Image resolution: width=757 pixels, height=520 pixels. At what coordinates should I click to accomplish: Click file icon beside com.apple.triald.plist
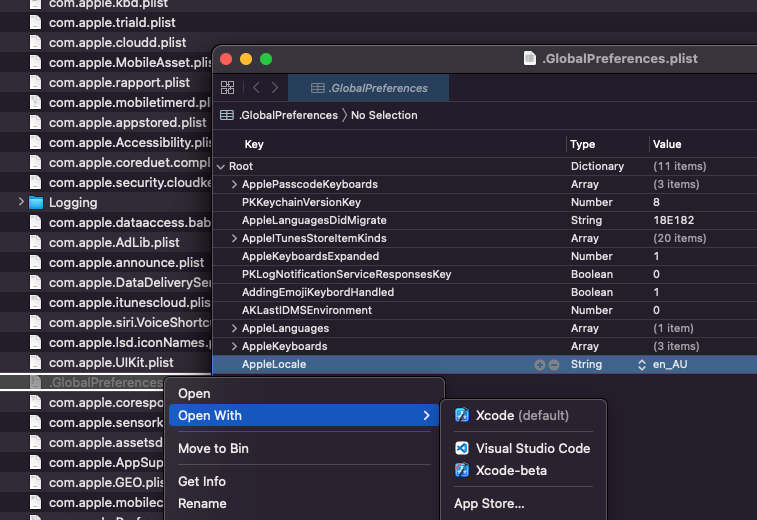tap(35, 23)
